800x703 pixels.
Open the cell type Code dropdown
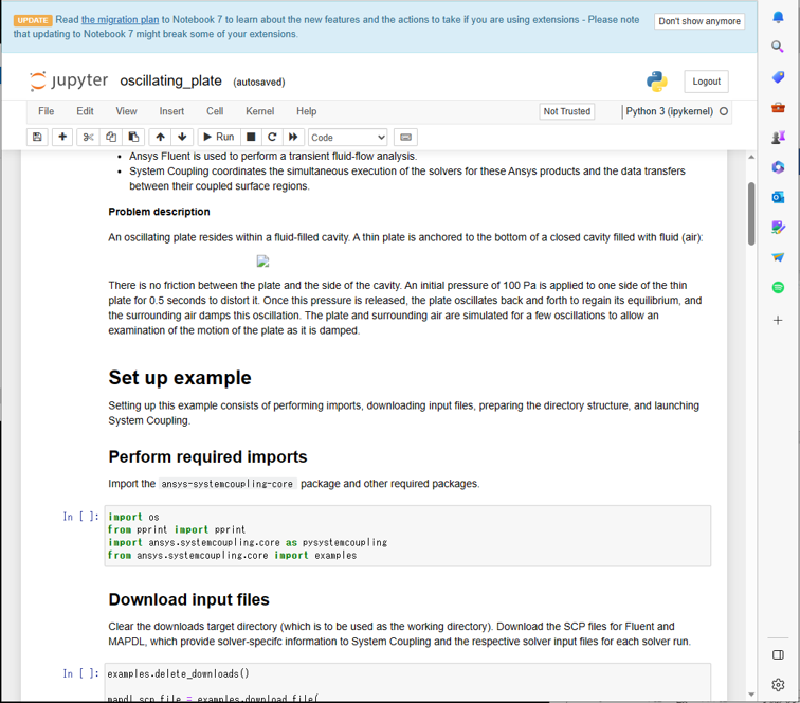coord(345,137)
